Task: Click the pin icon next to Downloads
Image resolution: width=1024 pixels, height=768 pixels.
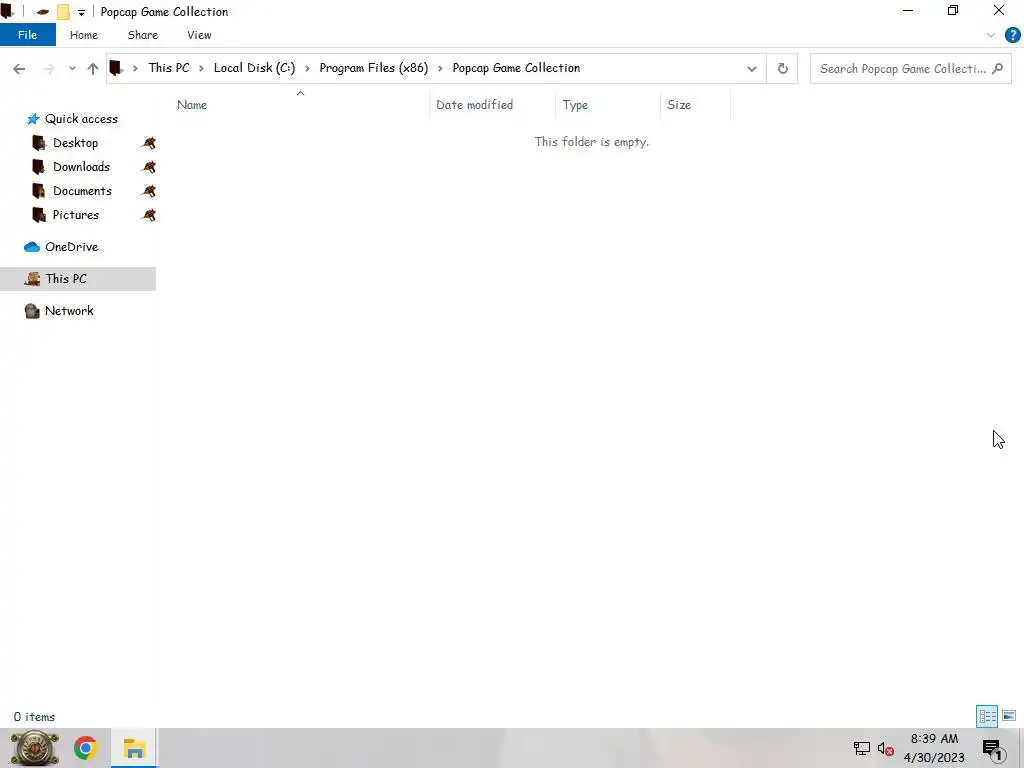Action: pos(149,167)
